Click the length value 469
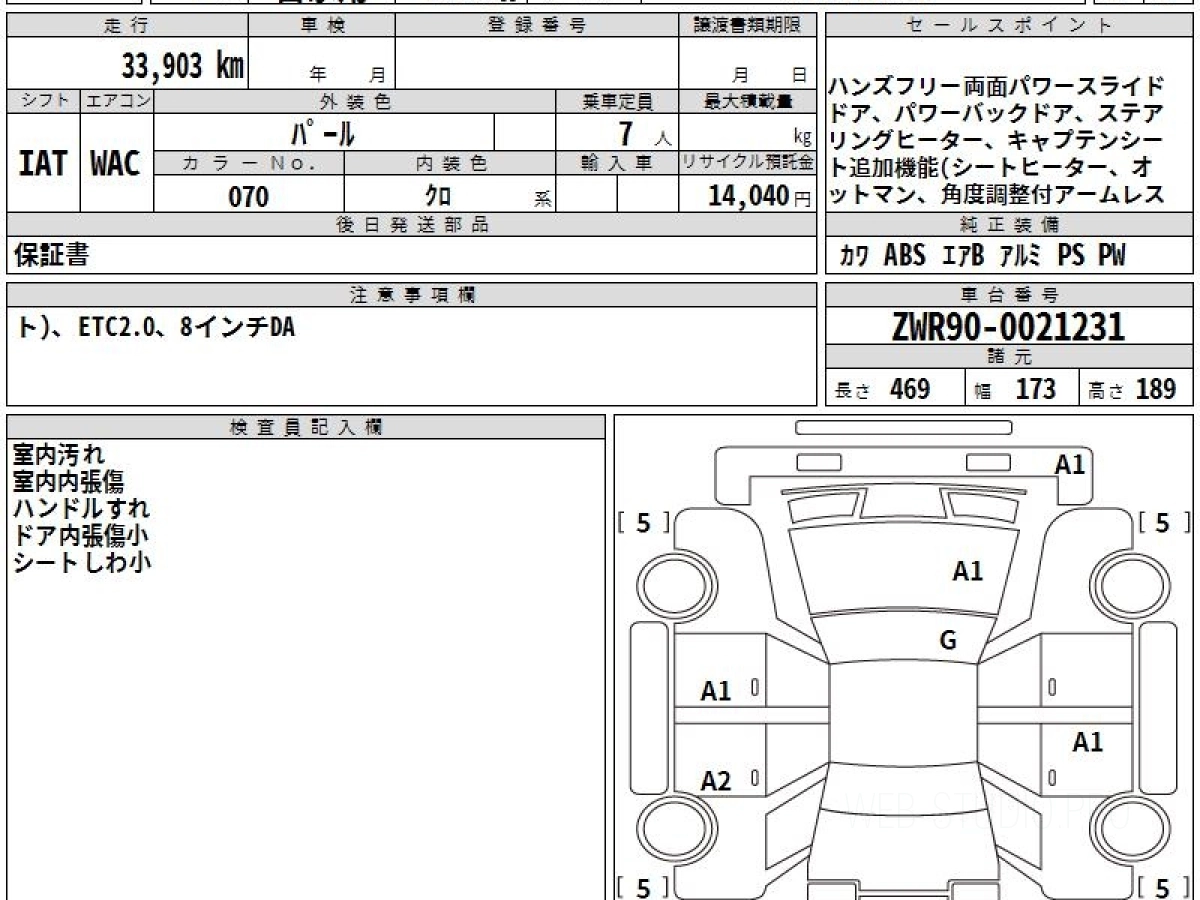Image resolution: width=1200 pixels, height=900 pixels. (x=910, y=389)
